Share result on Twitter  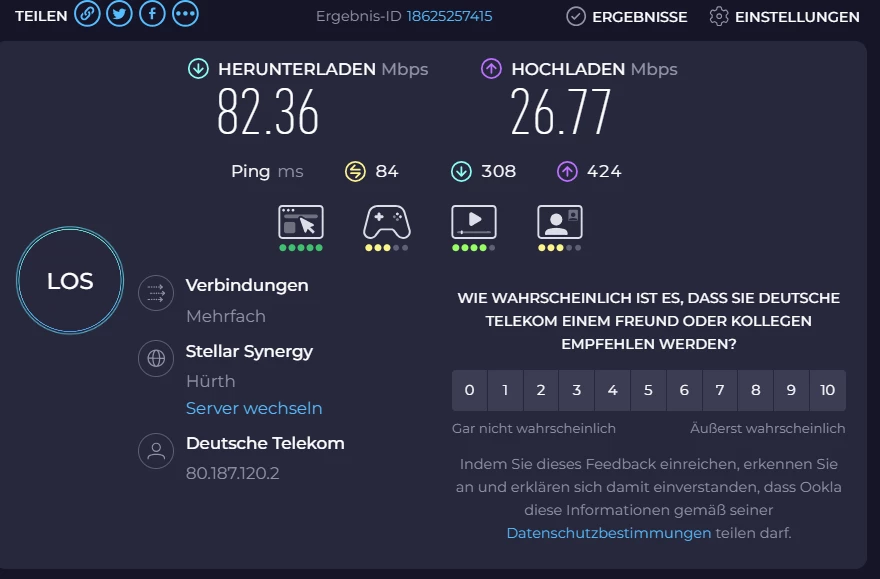pyautogui.click(x=120, y=13)
